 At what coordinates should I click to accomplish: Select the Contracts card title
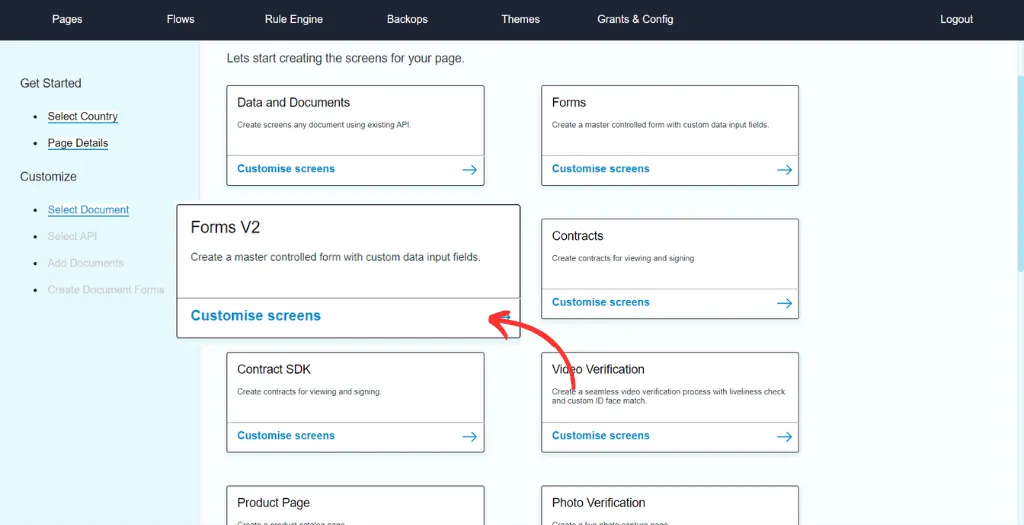point(577,236)
